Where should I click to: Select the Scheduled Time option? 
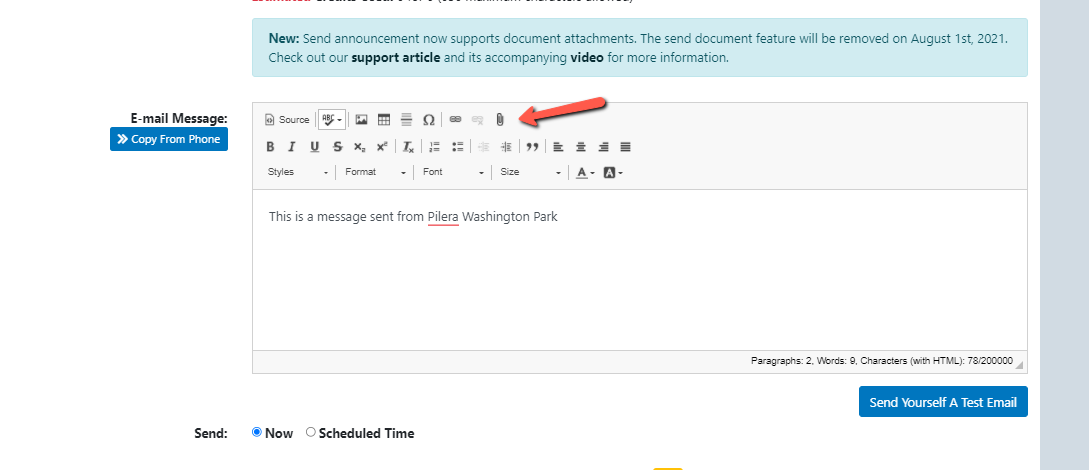pyautogui.click(x=310, y=432)
